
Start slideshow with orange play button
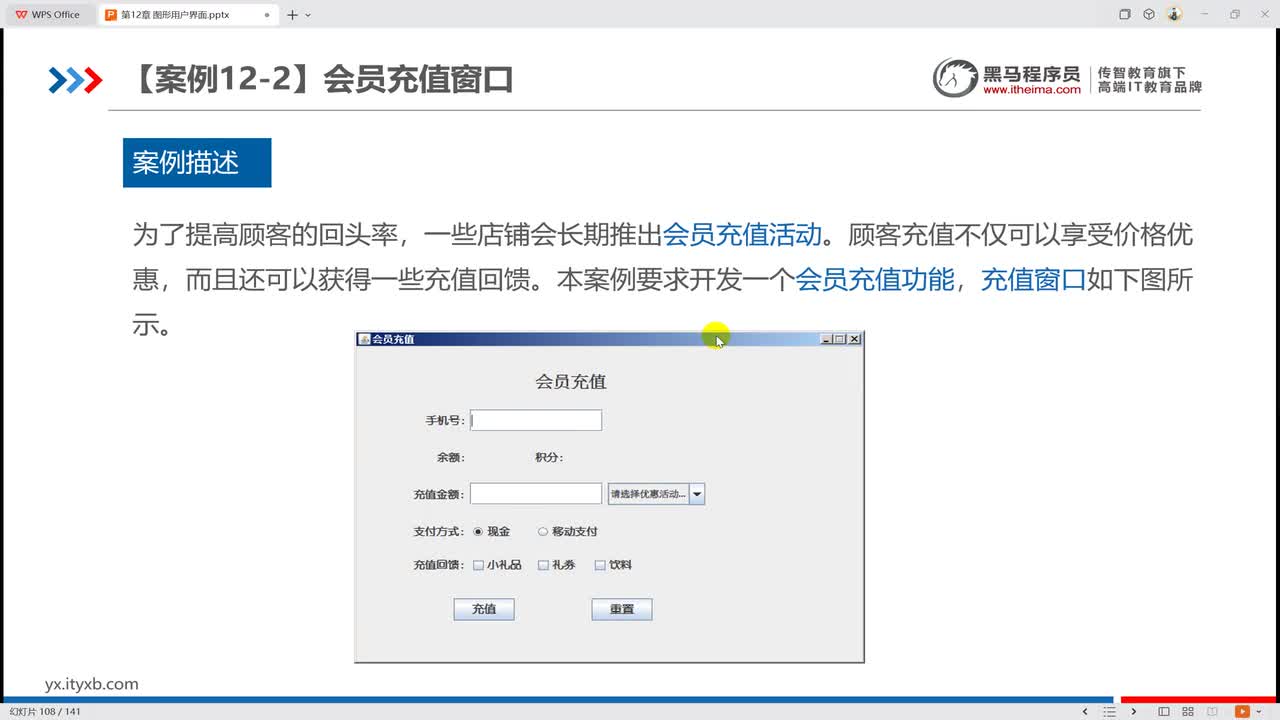point(1242,711)
